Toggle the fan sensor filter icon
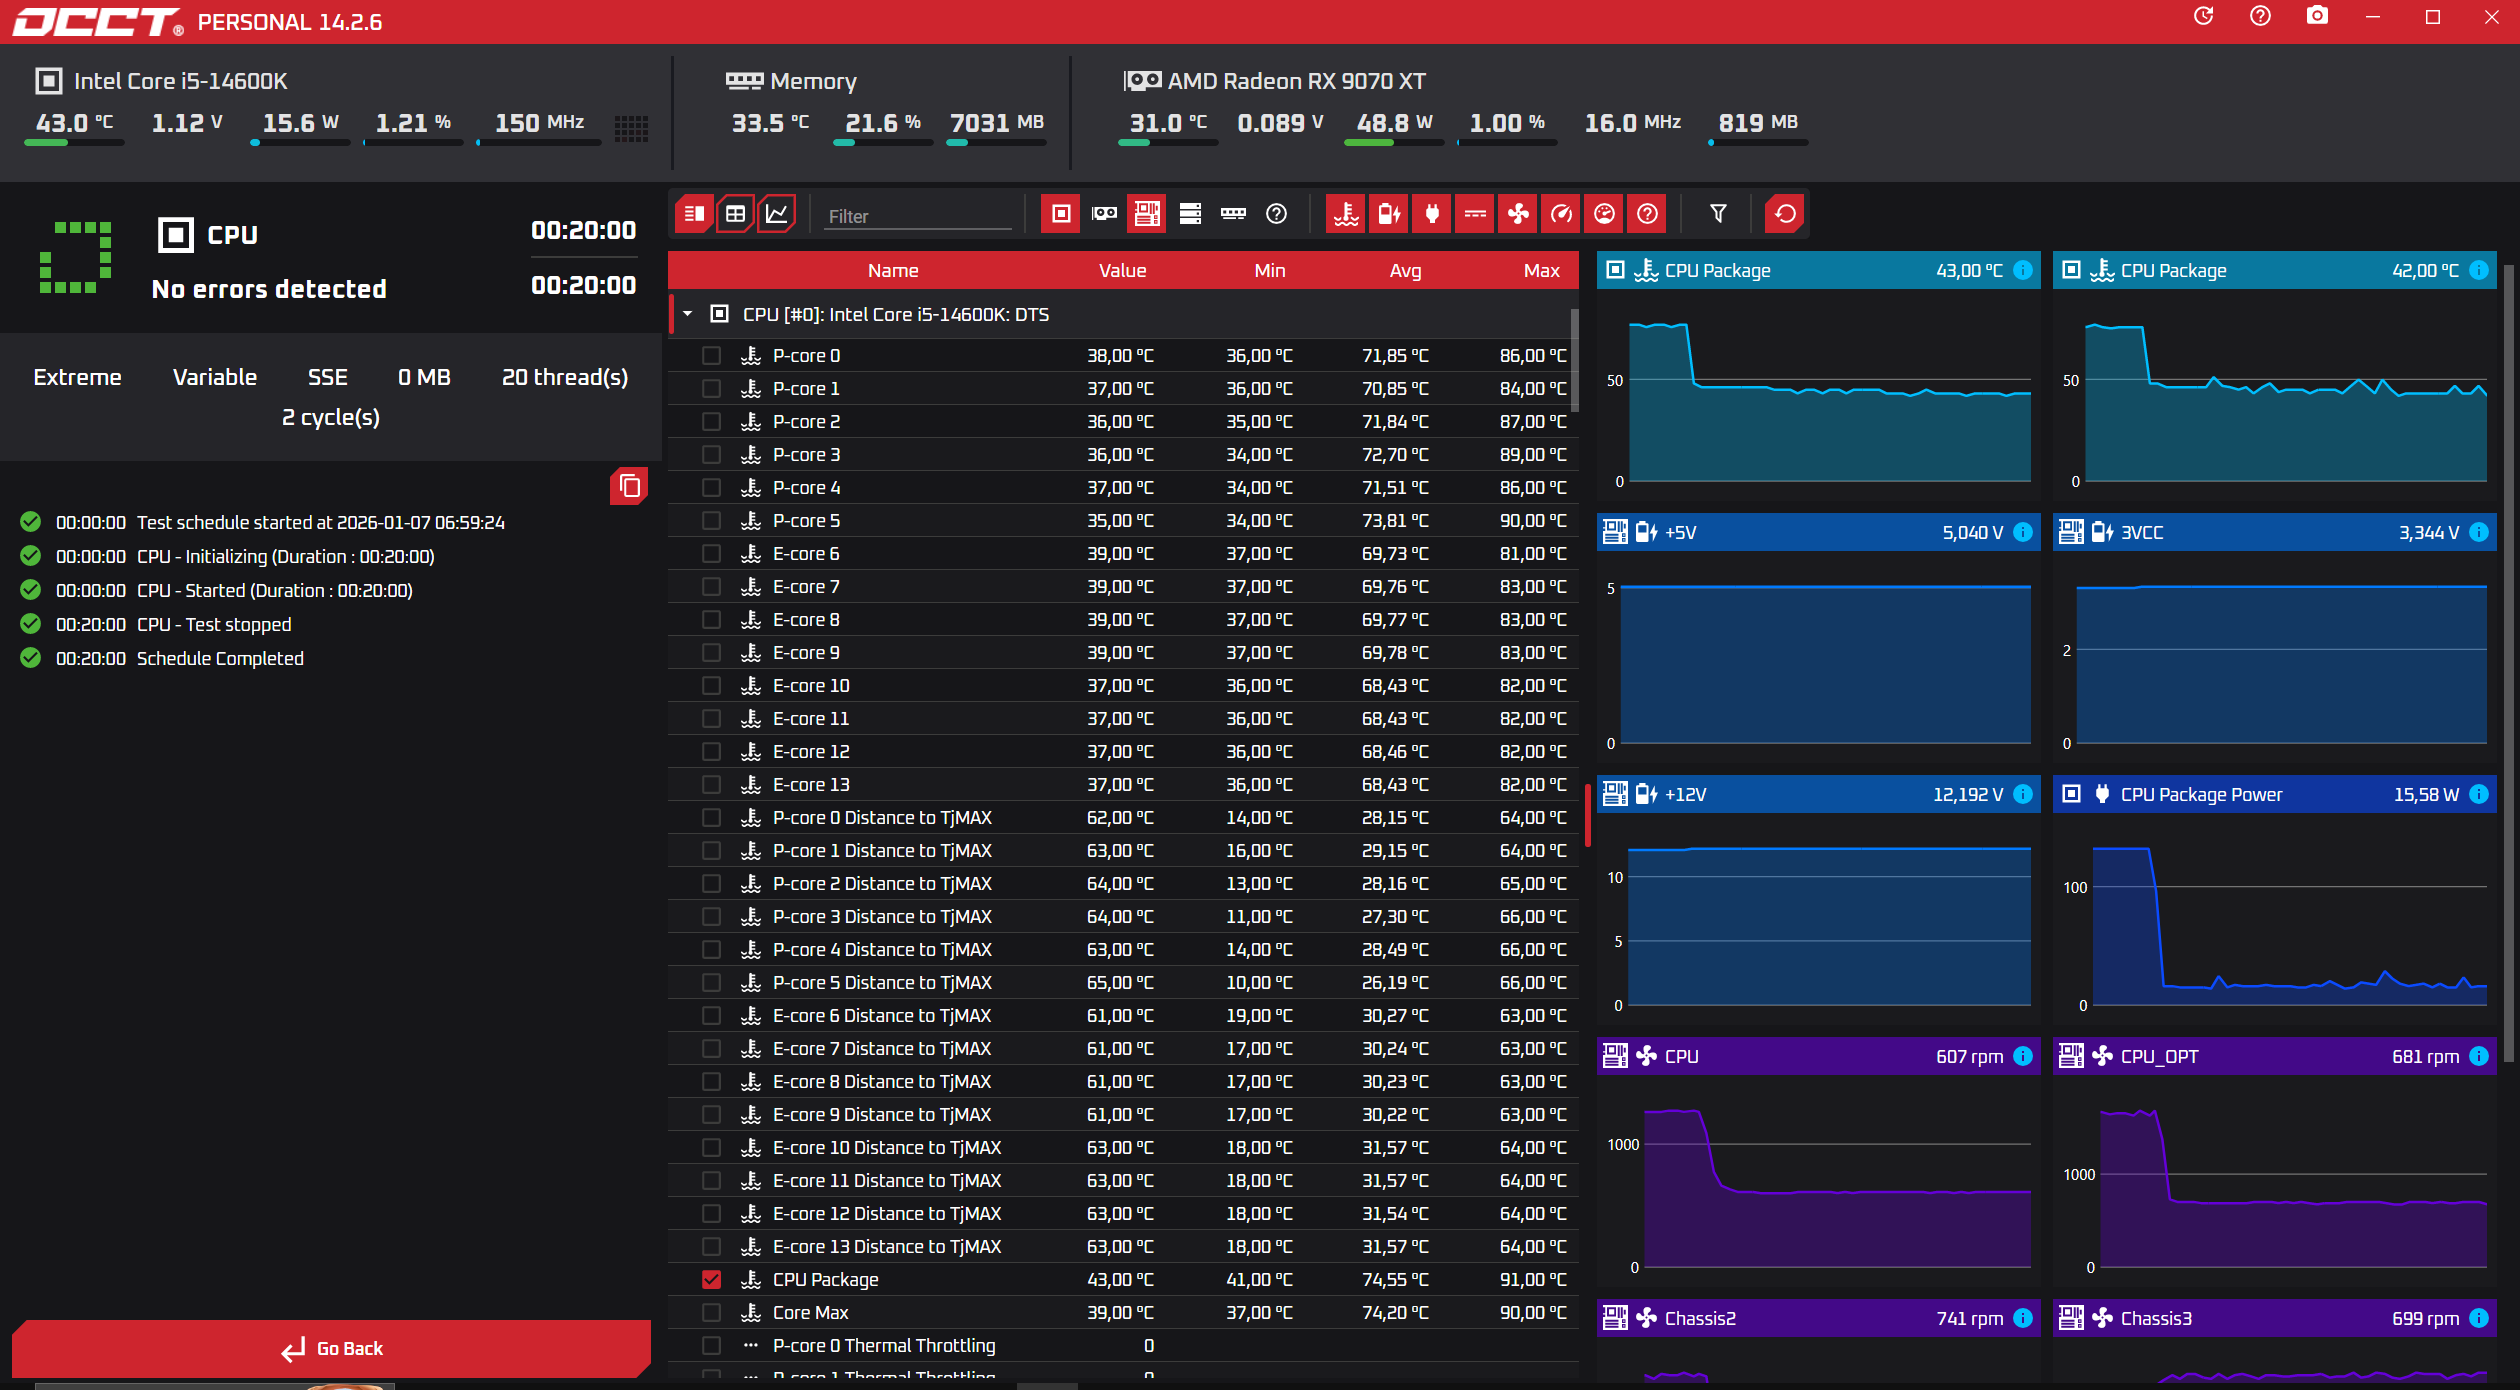 [x=1518, y=214]
